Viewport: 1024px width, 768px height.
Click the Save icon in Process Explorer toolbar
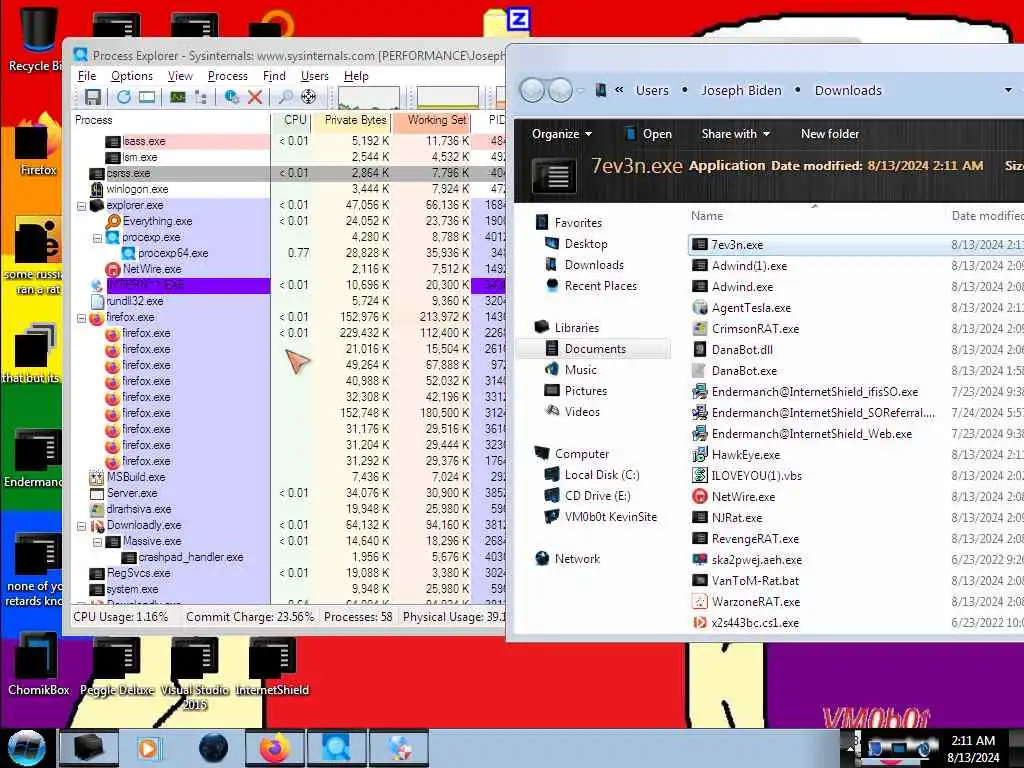tap(93, 97)
